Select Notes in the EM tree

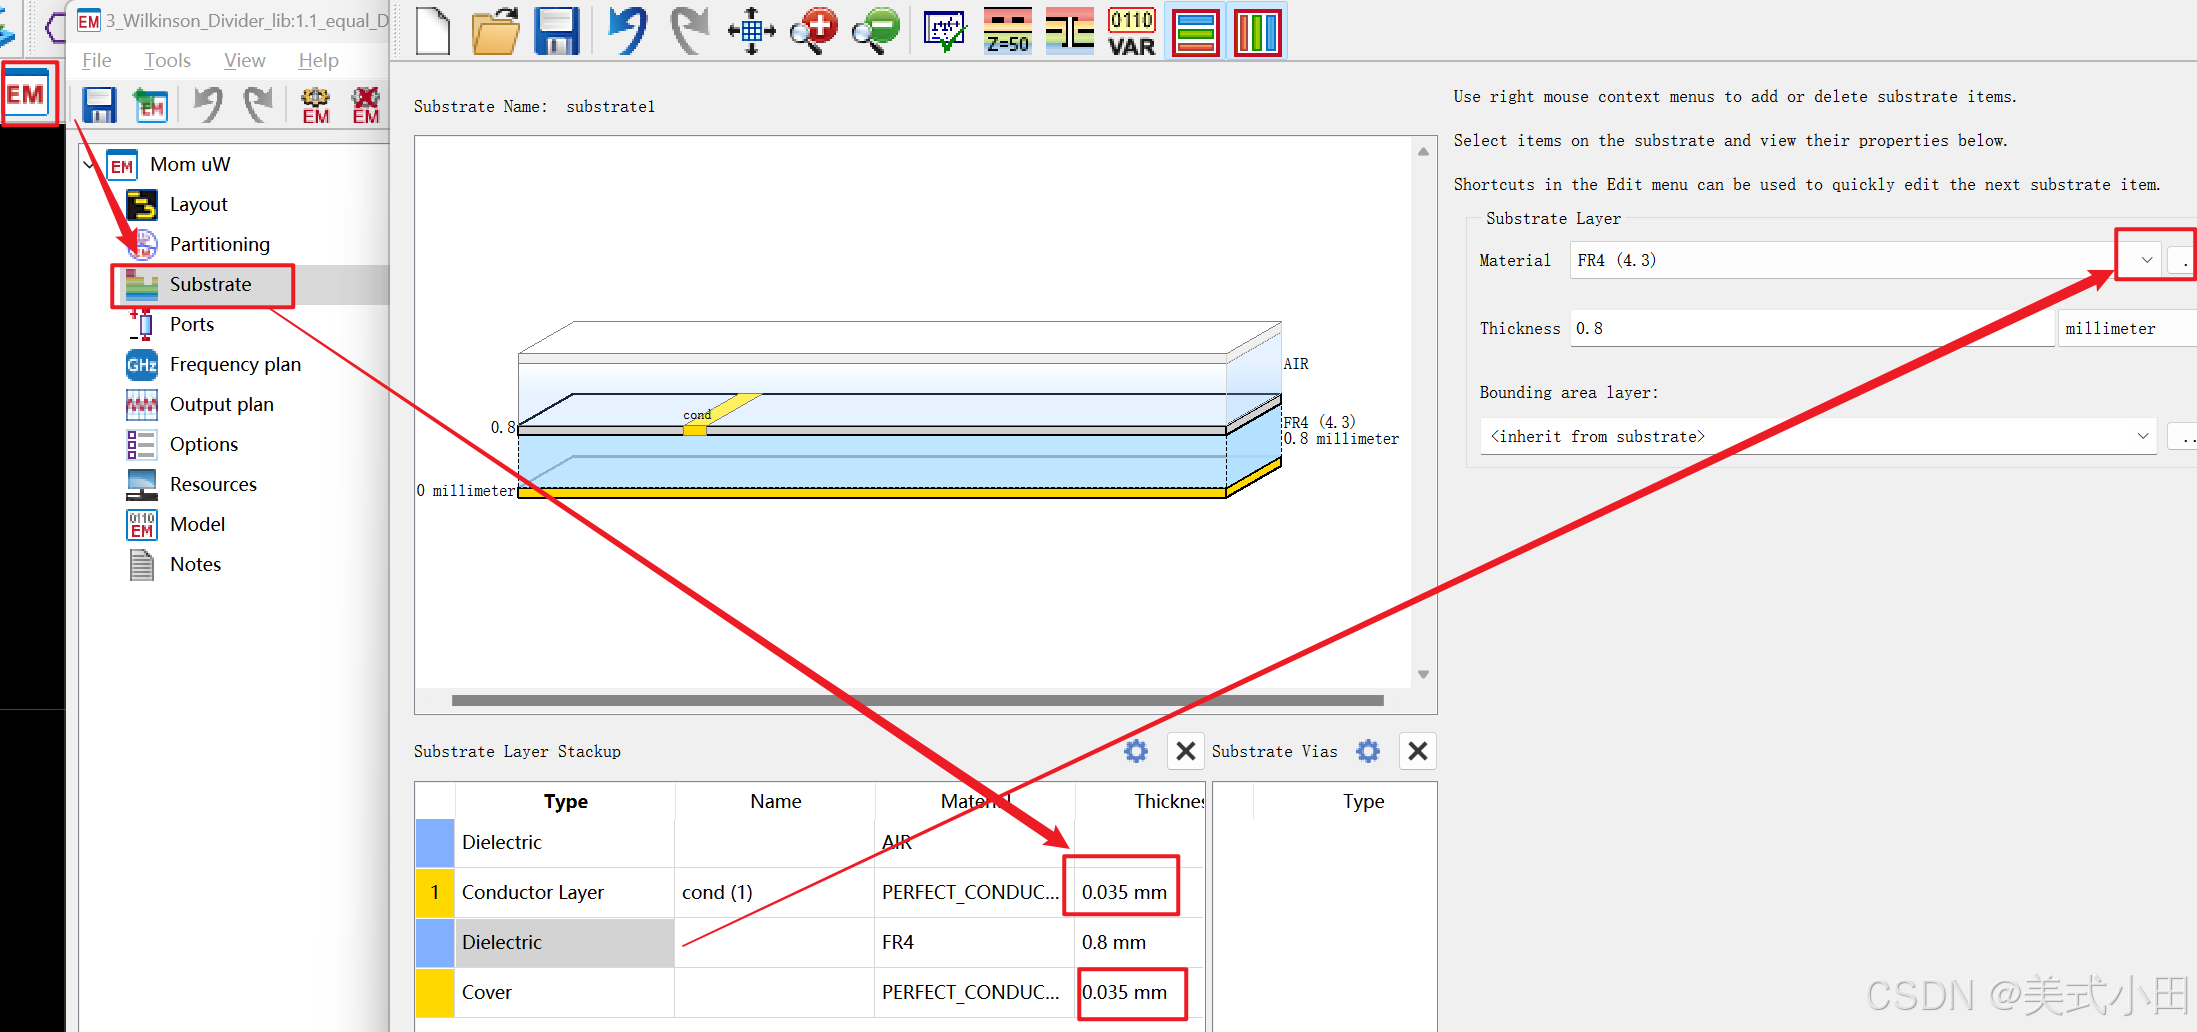coord(195,564)
